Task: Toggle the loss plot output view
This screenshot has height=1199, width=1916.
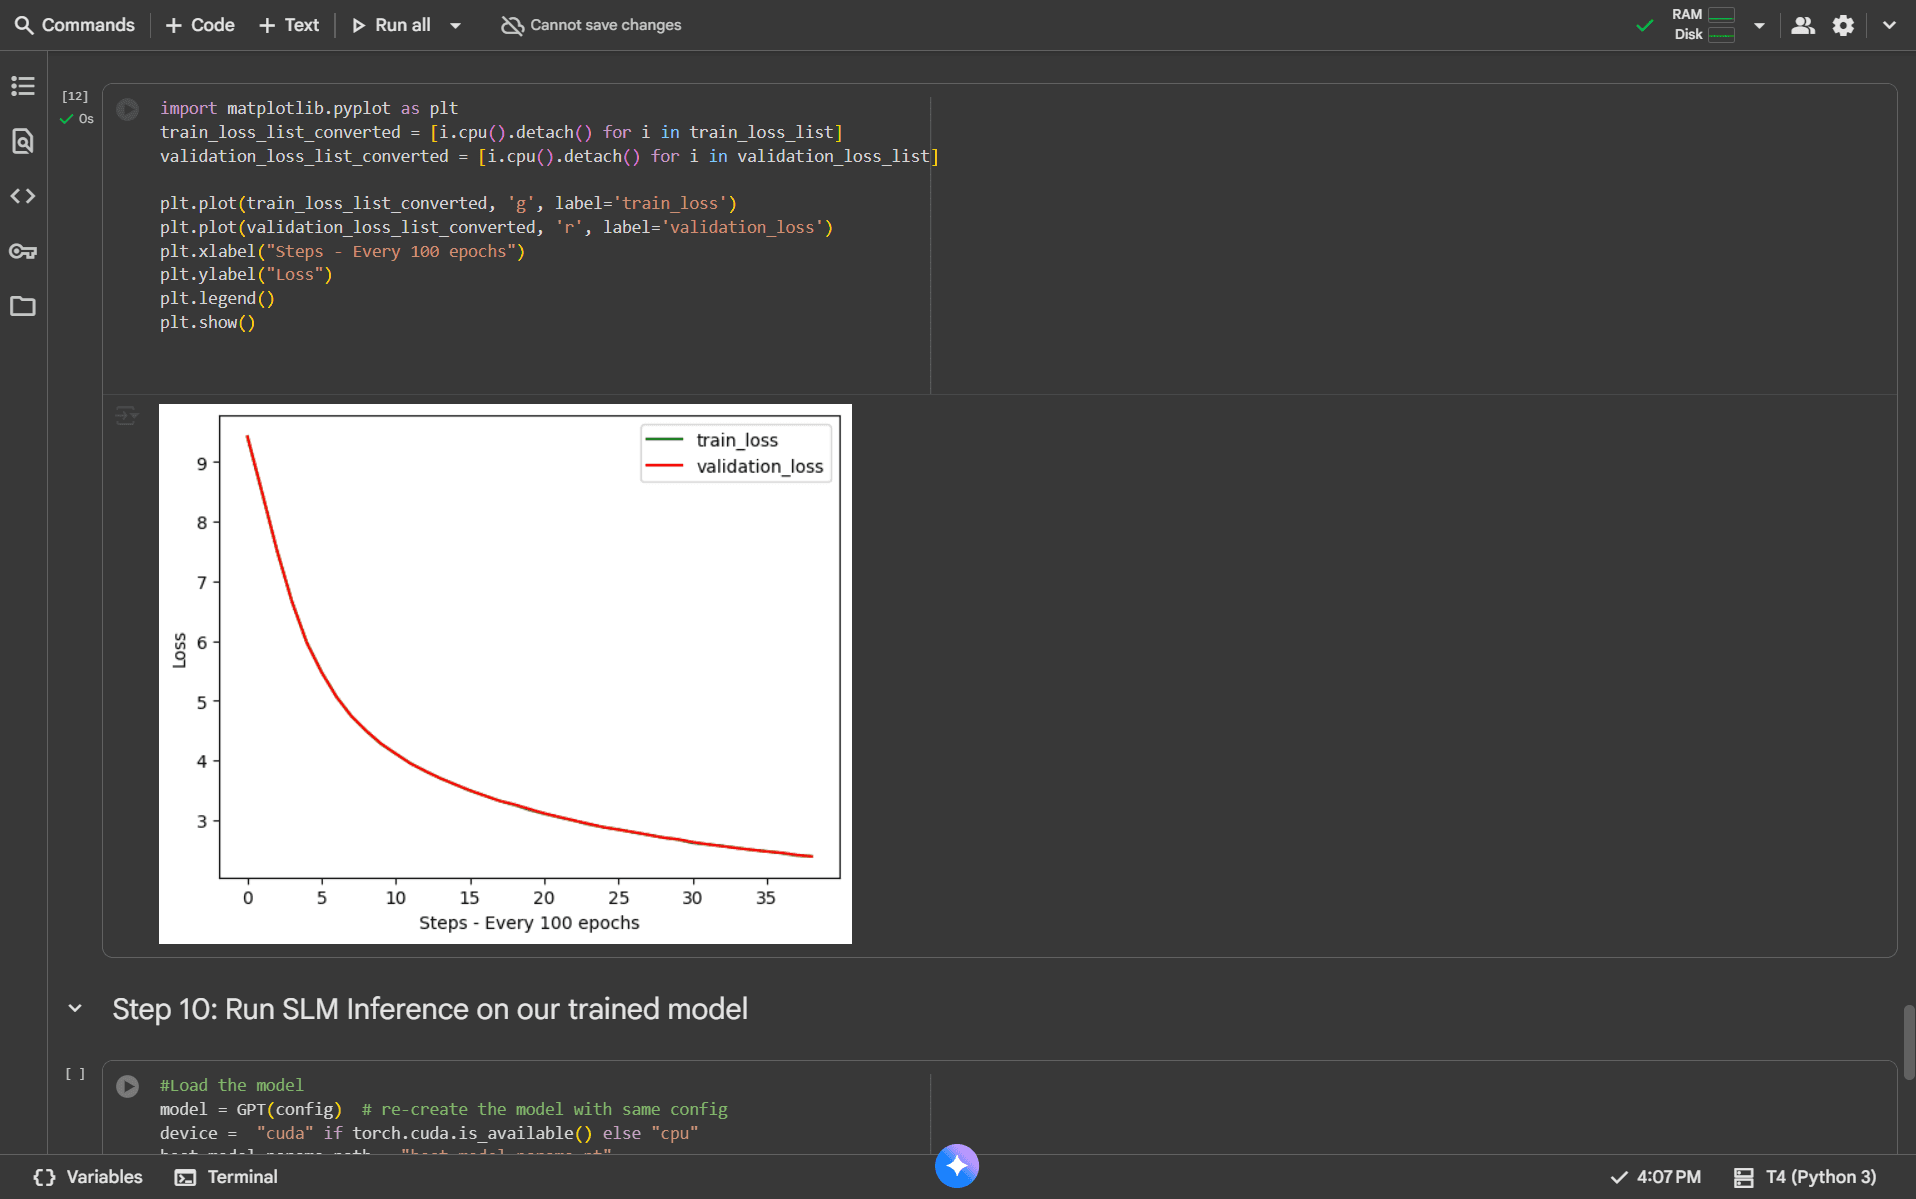Action: tap(126, 416)
